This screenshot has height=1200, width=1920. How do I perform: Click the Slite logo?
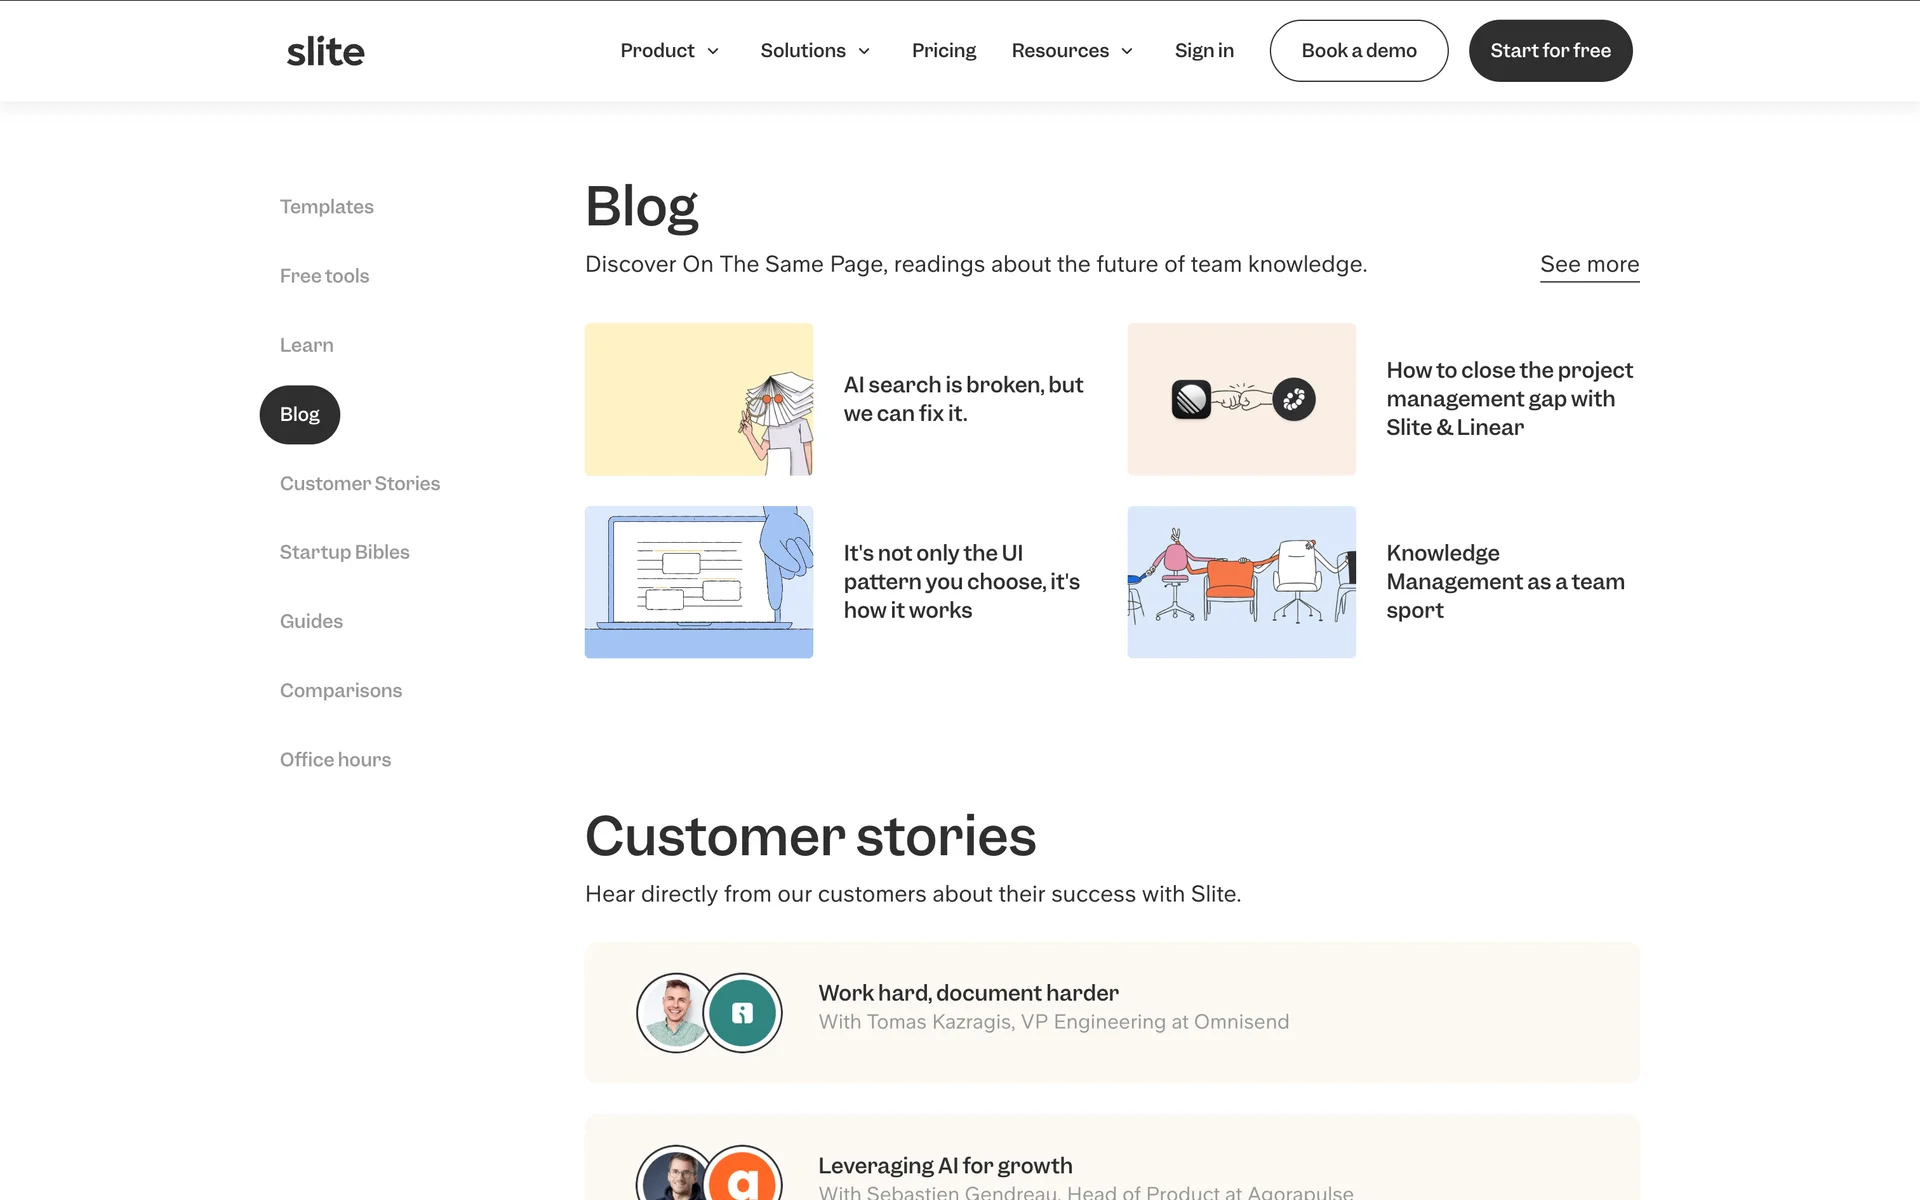pos(325,51)
